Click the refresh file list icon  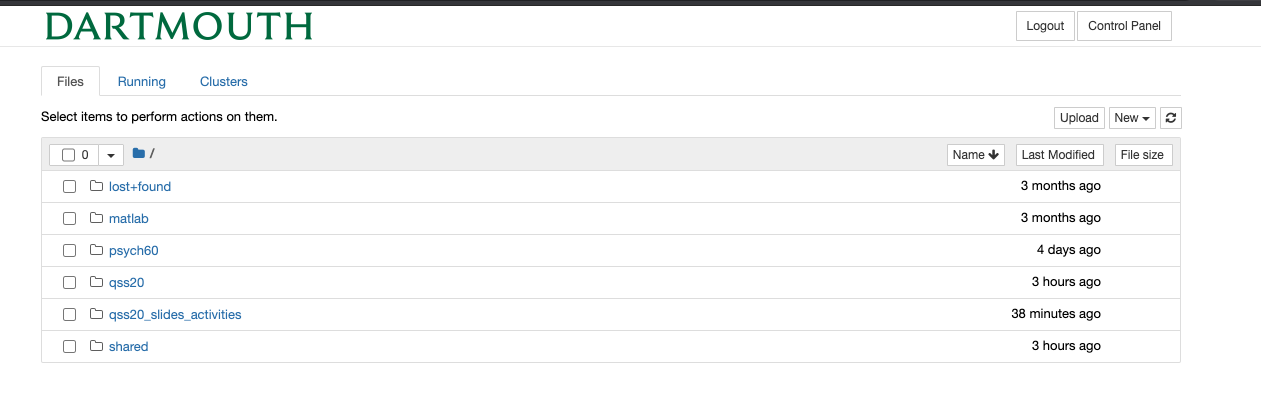(1172, 118)
